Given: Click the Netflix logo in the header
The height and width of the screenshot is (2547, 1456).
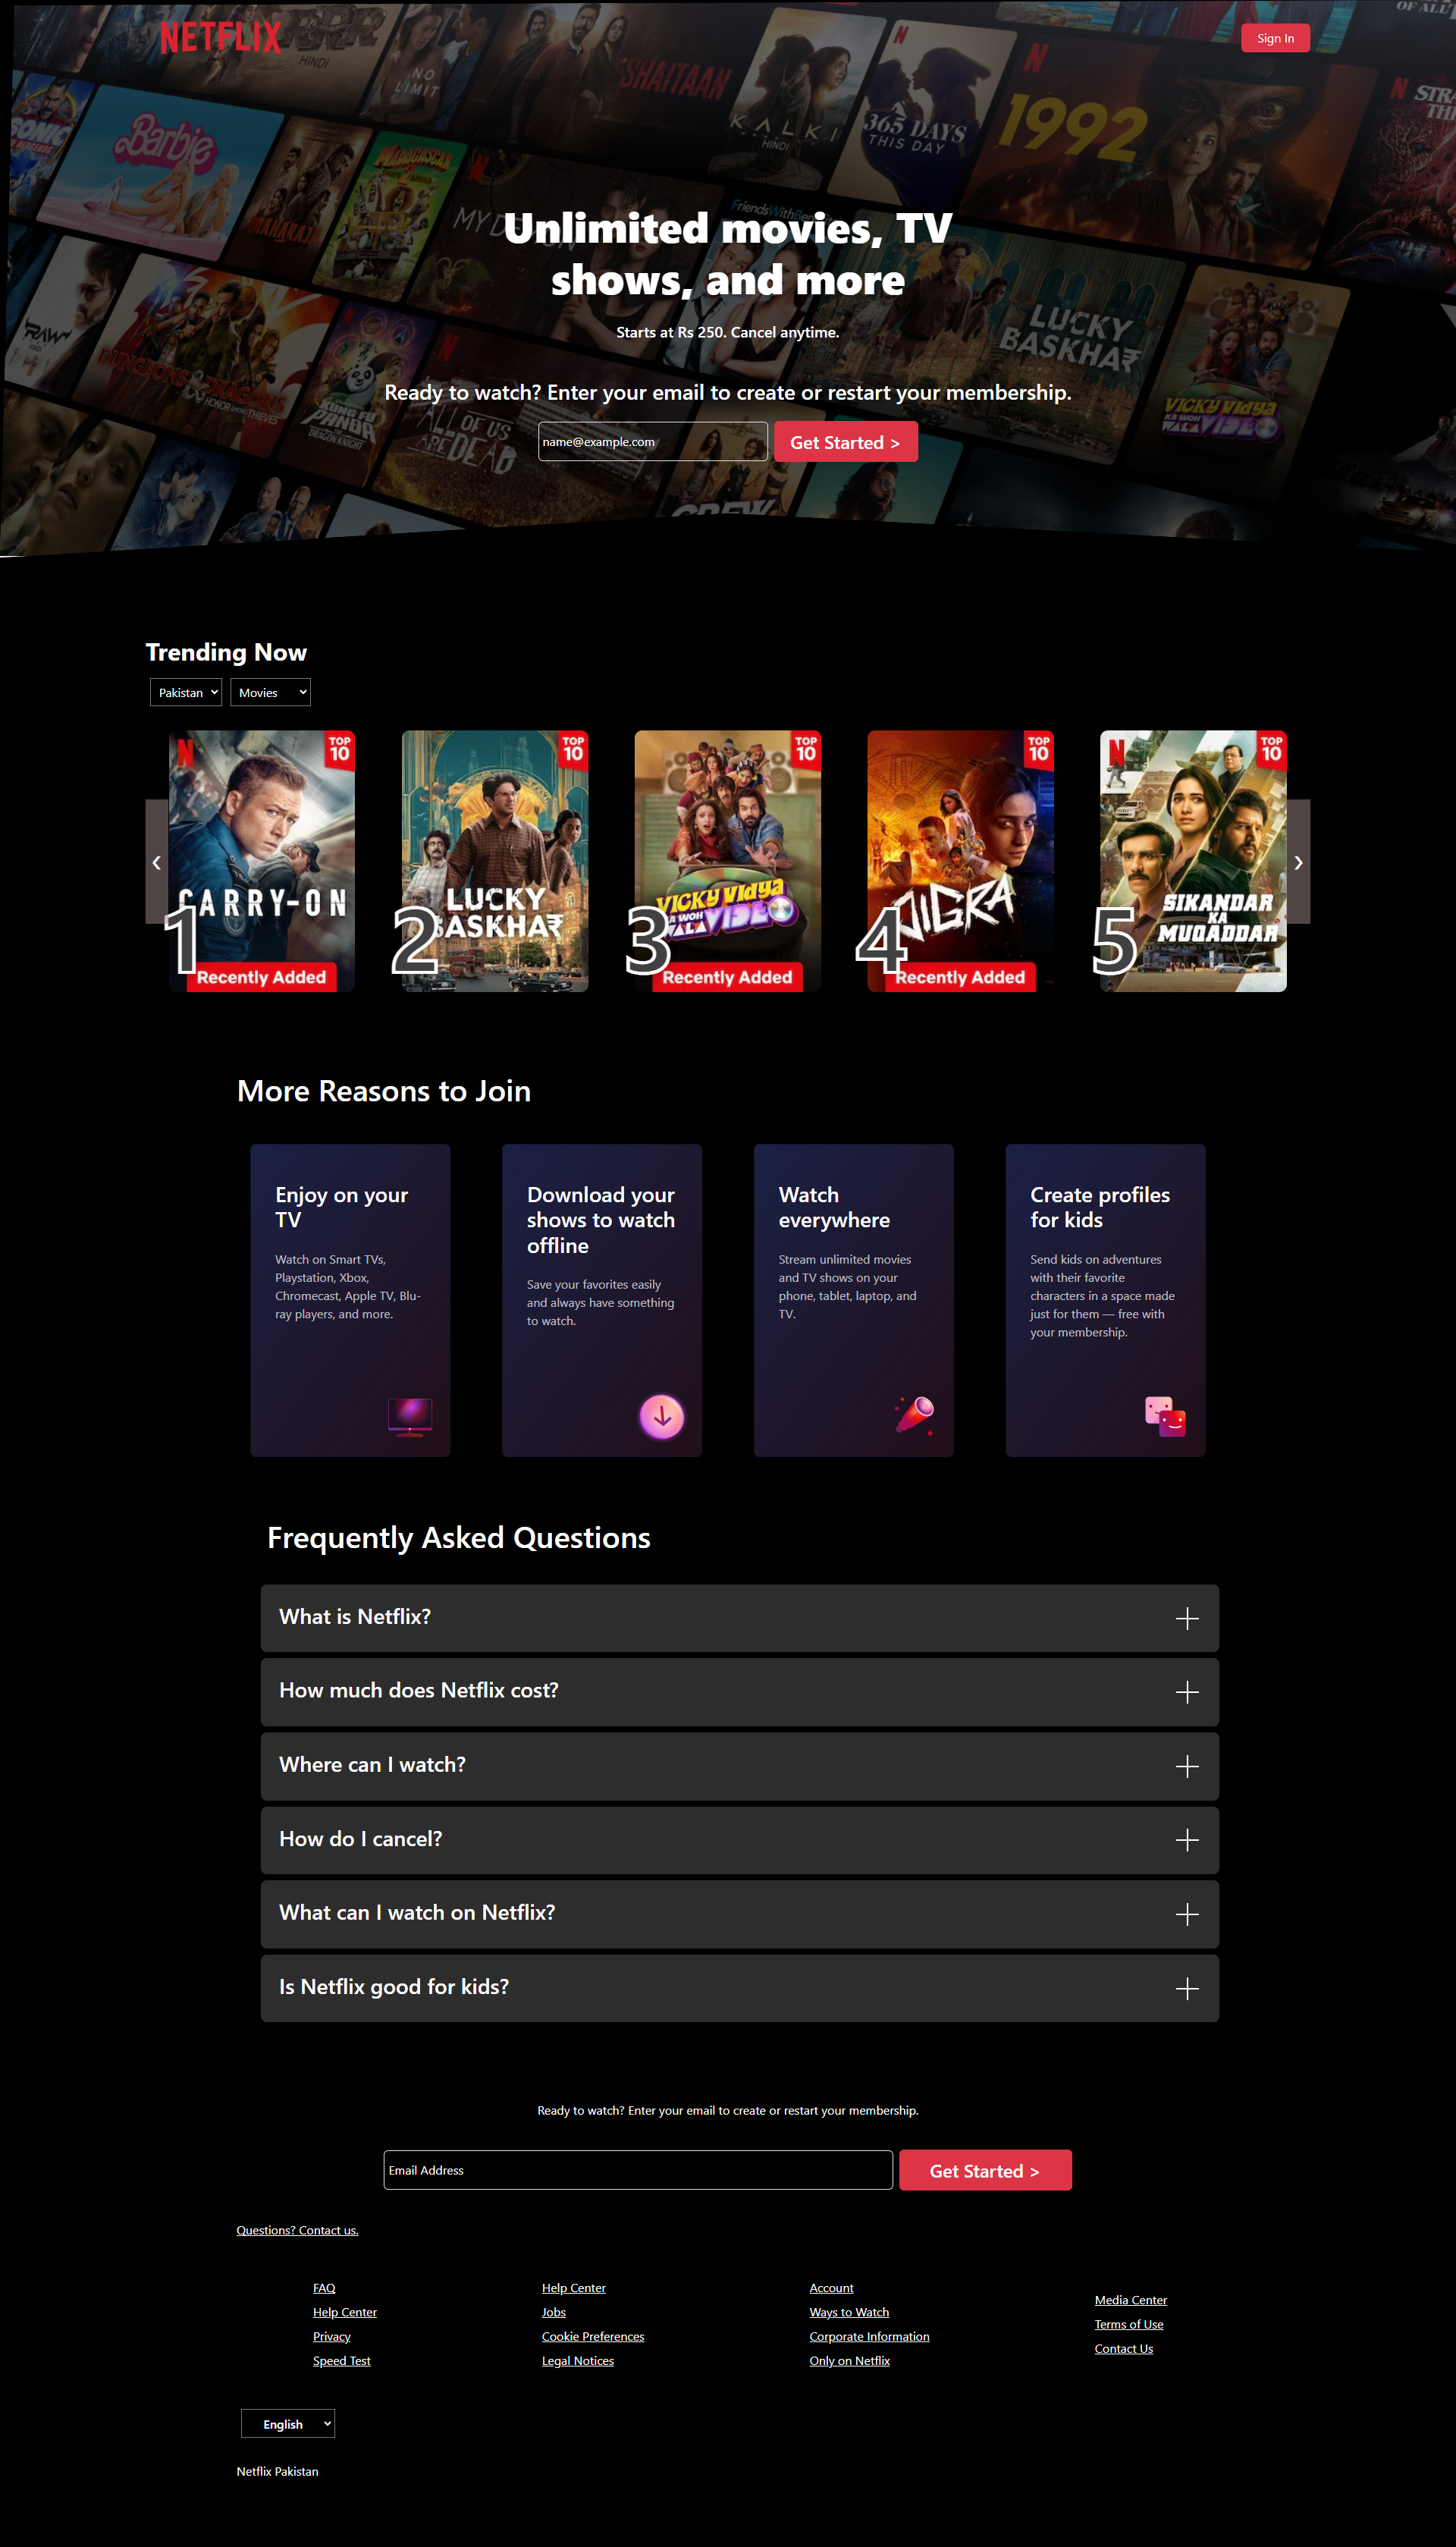Looking at the screenshot, I should click(x=221, y=37).
